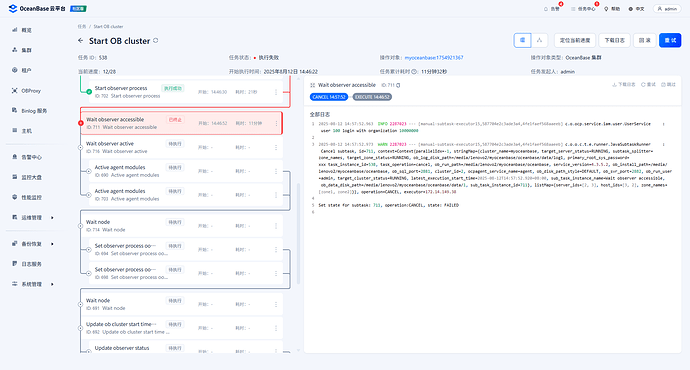The image size is (690, 370).
Task: Download the subtask log in detail panel
Action: click(x=624, y=84)
